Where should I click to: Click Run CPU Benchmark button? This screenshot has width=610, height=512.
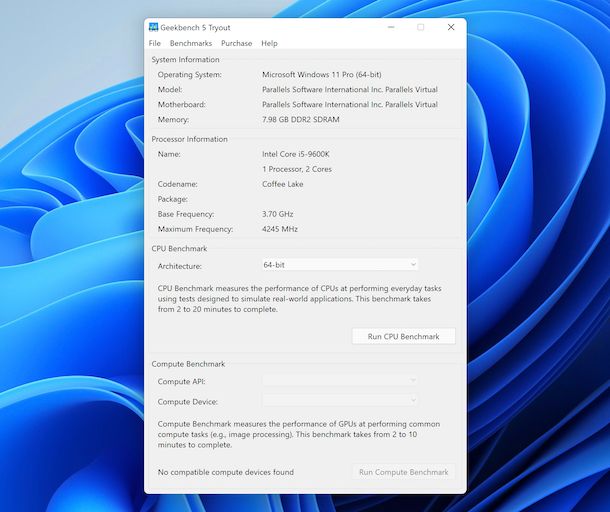[x=403, y=336]
